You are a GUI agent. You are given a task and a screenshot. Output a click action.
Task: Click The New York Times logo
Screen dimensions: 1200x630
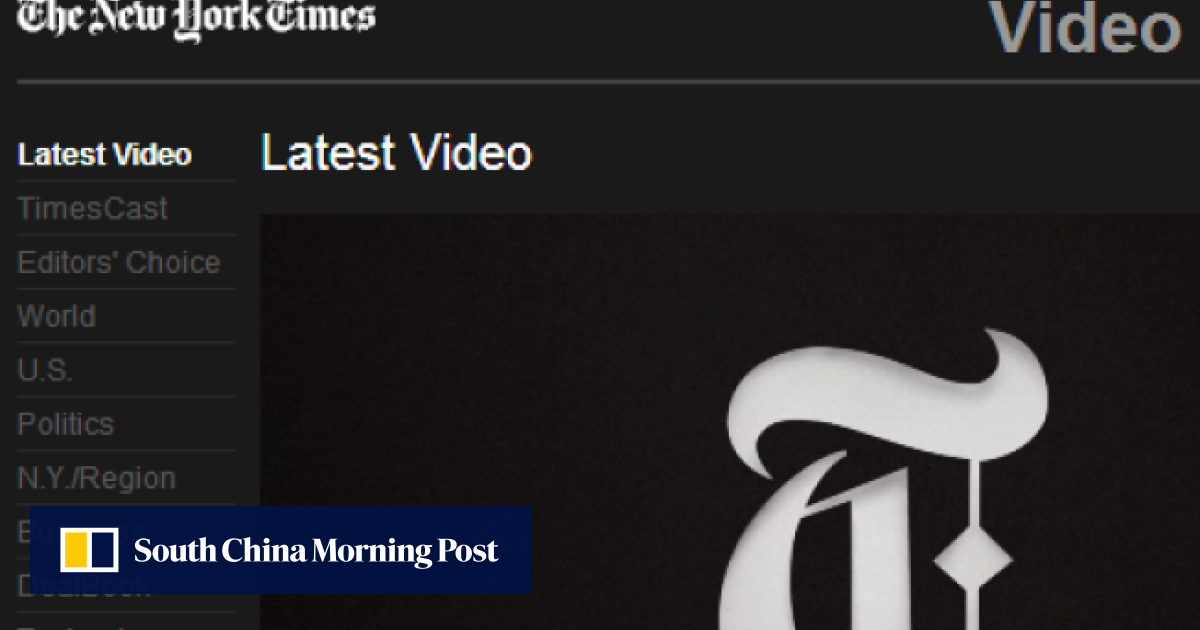[196, 18]
